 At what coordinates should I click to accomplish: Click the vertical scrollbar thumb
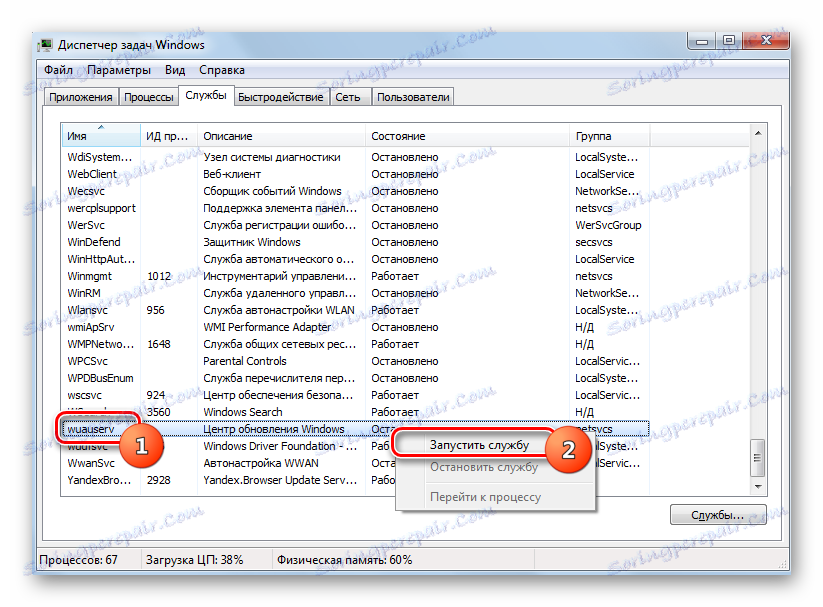click(x=757, y=458)
